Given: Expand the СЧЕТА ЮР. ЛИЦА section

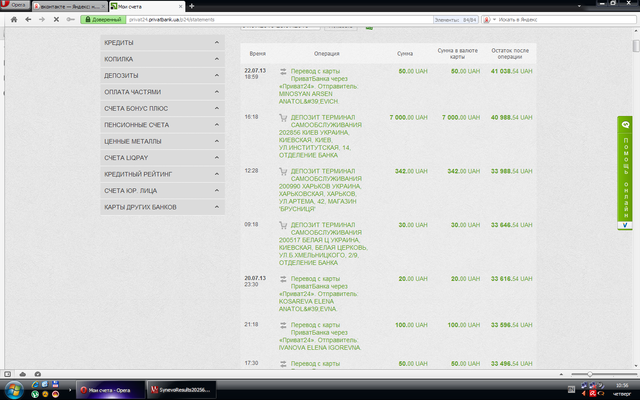Looking at the screenshot, I should click(x=162, y=191).
